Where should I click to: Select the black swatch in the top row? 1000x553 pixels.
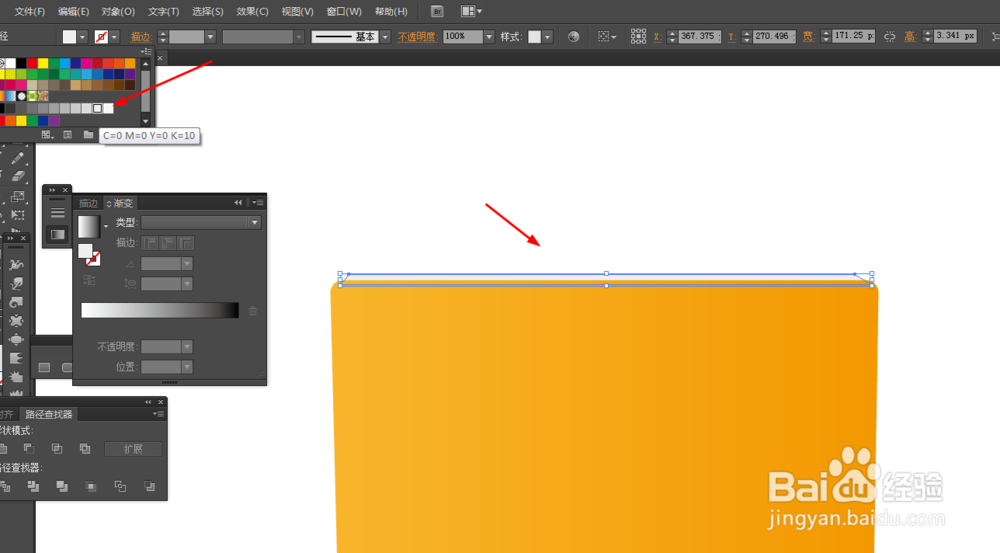coord(21,63)
